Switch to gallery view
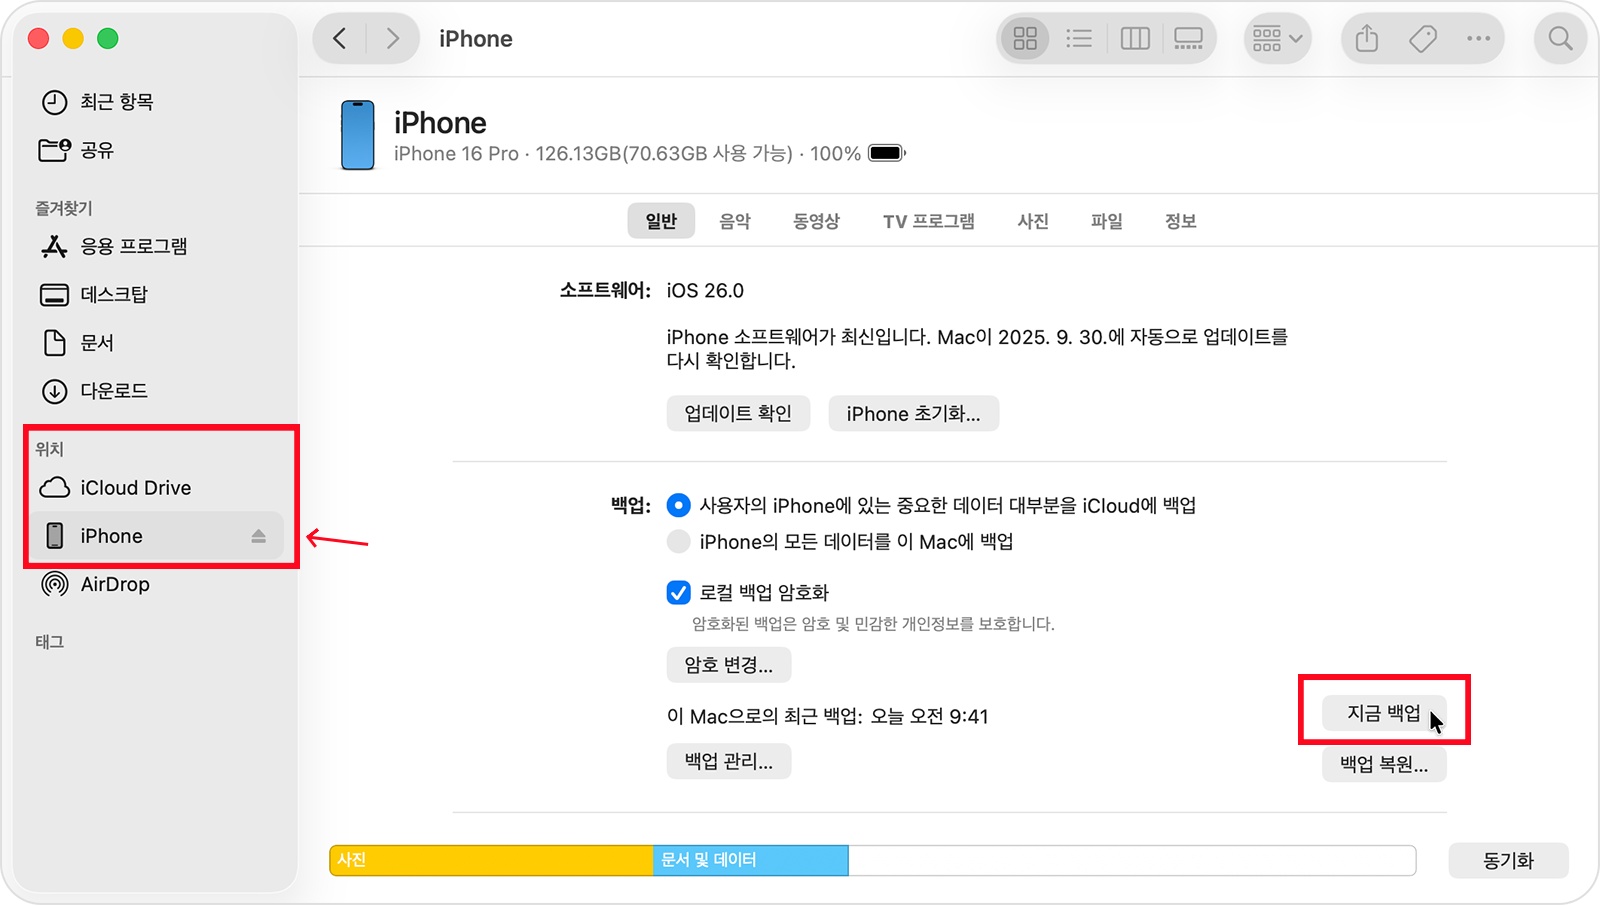The image size is (1600, 906). [x=1188, y=39]
